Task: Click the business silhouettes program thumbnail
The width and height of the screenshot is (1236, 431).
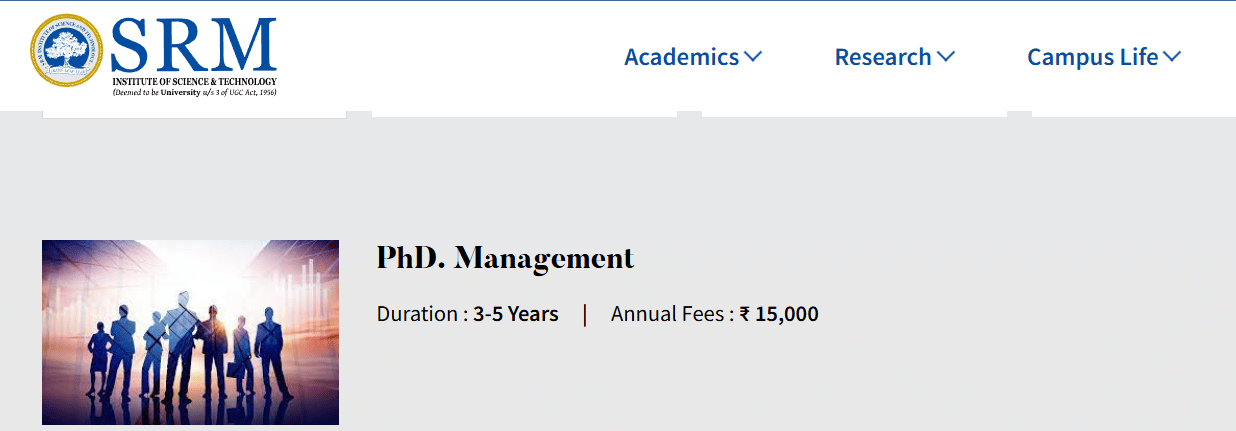Action: (190, 332)
